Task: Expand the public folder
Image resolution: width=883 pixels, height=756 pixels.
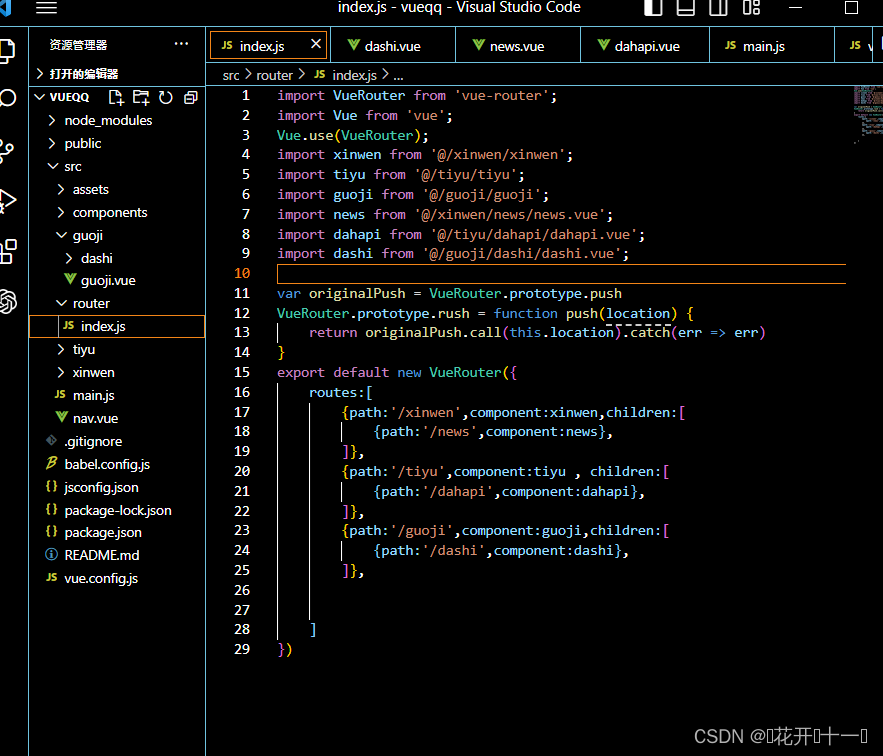Action: [117, 144]
